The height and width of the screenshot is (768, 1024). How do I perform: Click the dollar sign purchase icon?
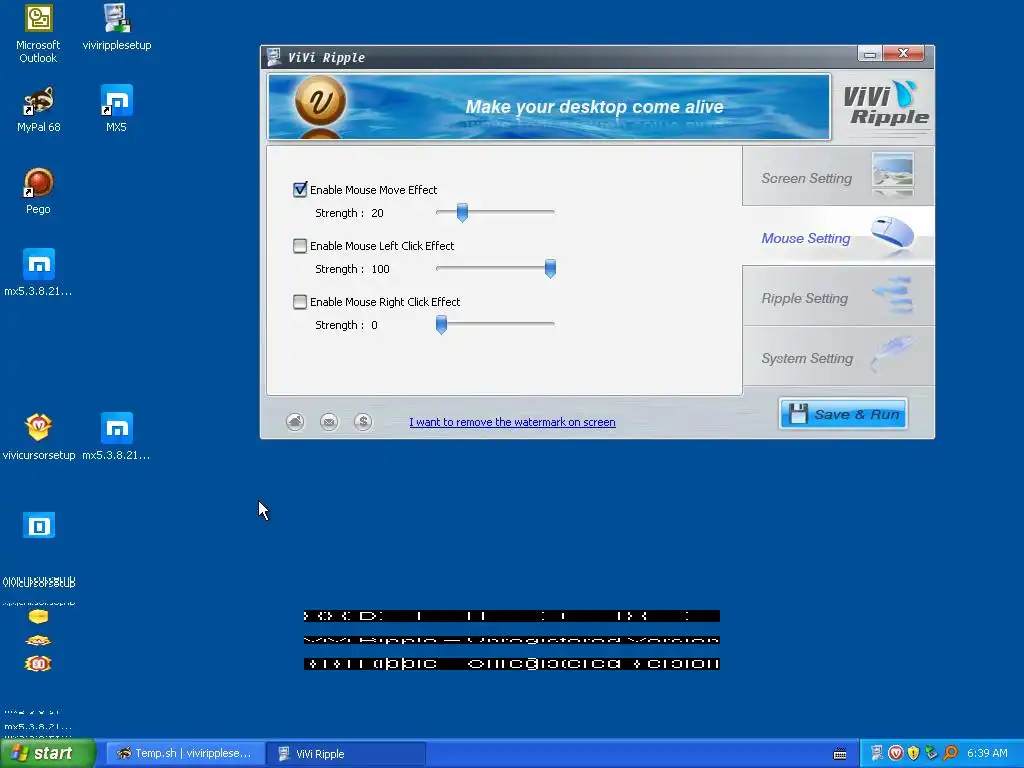(363, 422)
